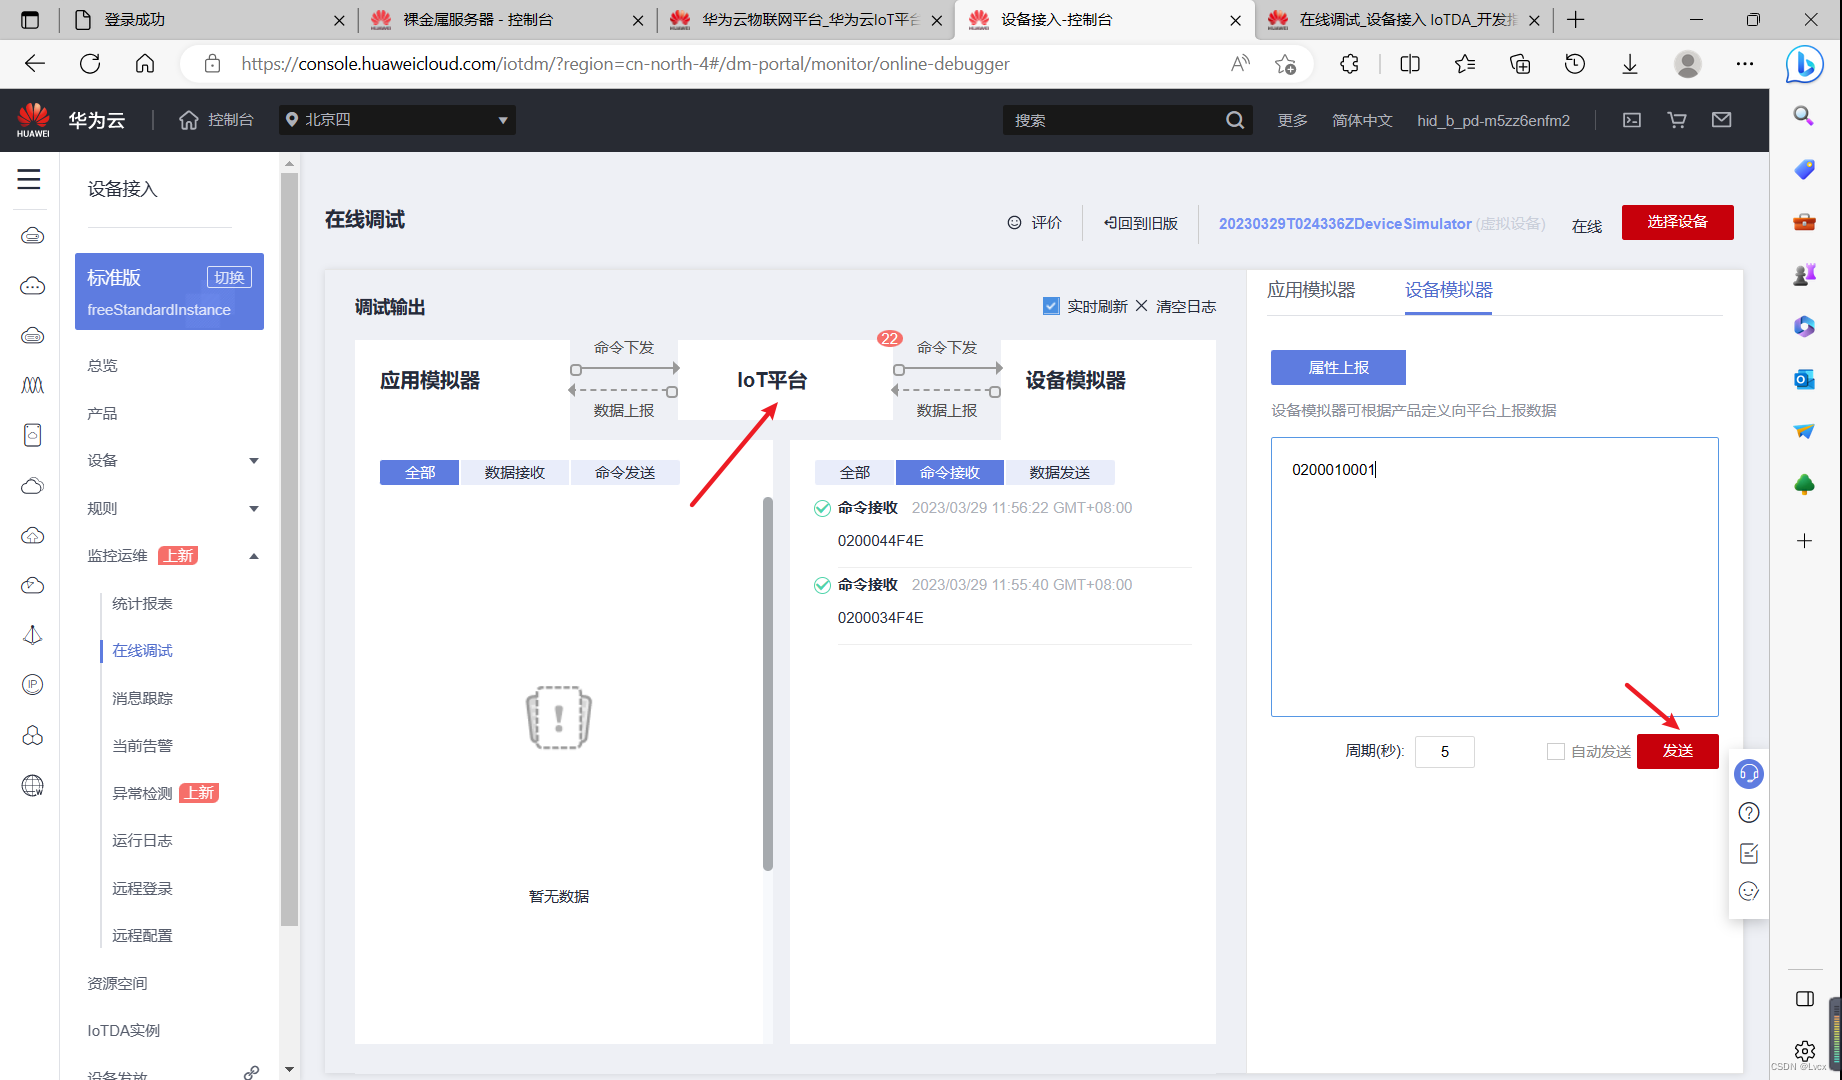Image resolution: width=1842 pixels, height=1080 pixels.
Task: Enable the 自动发送 checkbox
Action: tap(1555, 751)
